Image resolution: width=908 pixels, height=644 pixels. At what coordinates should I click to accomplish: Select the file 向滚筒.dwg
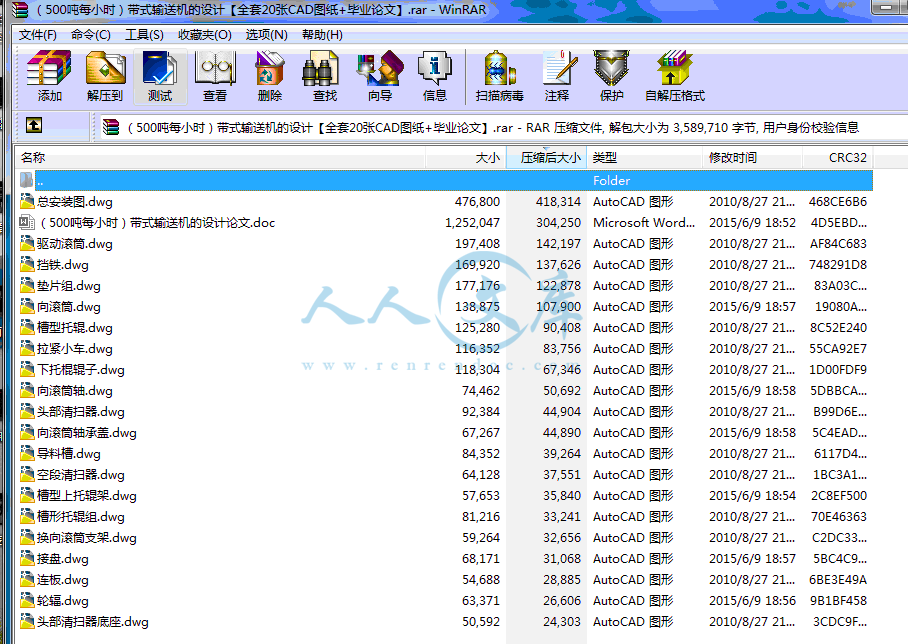point(69,306)
